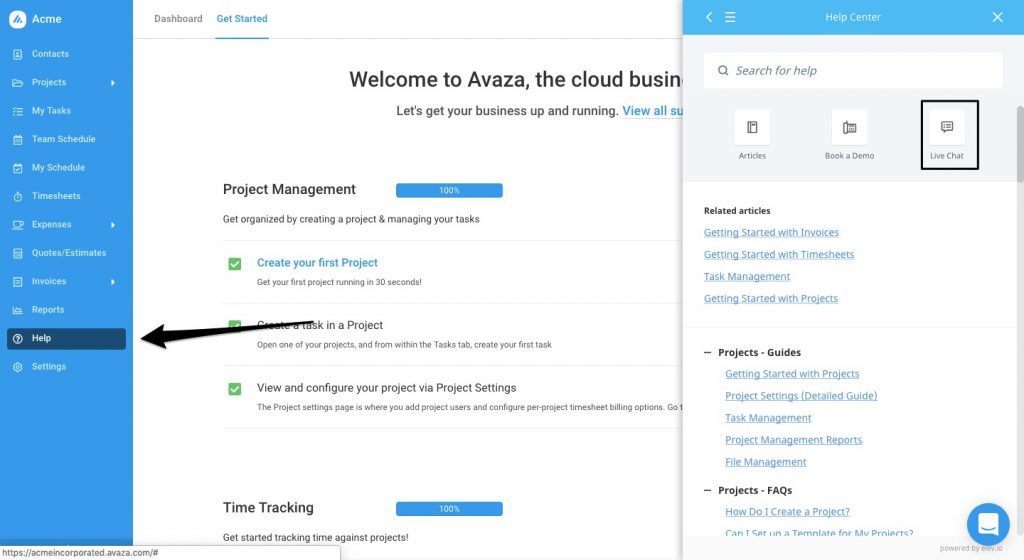Image resolution: width=1024 pixels, height=560 pixels.
Task: Click the My Schedule calendar icon
Action: click(x=18, y=168)
